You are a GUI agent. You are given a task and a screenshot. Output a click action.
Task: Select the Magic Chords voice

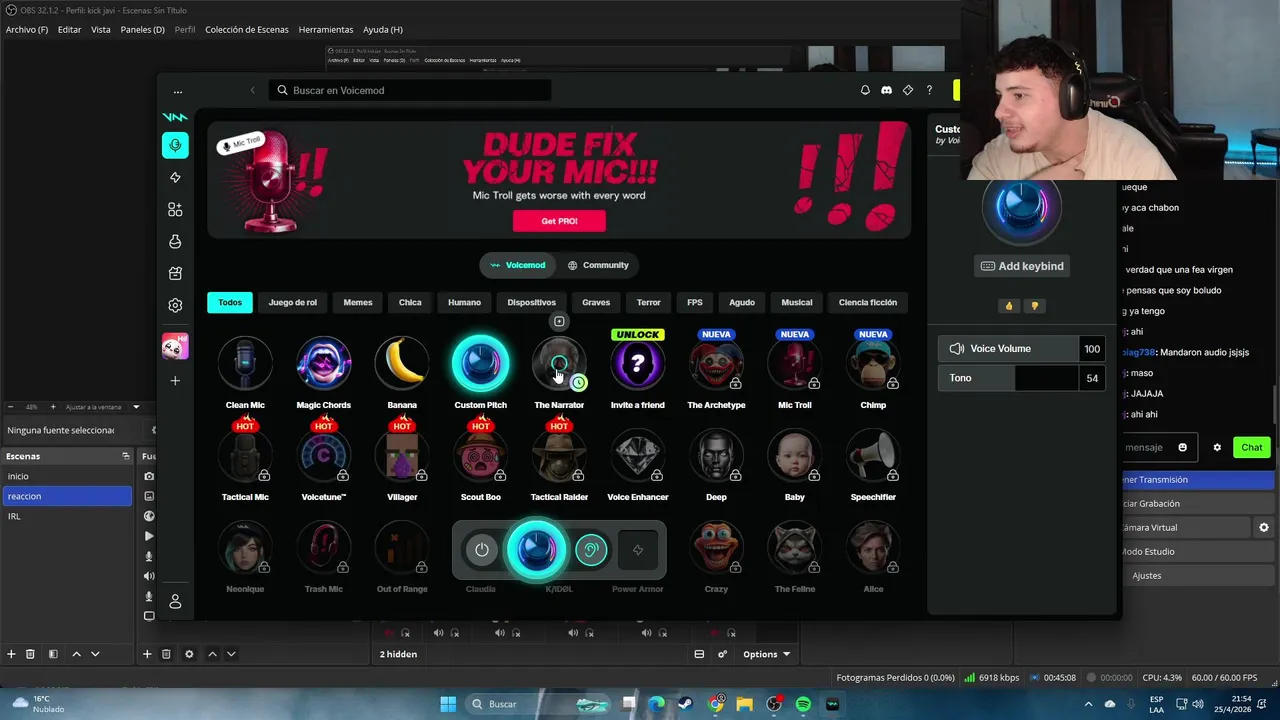pyautogui.click(x=324, y=363)
